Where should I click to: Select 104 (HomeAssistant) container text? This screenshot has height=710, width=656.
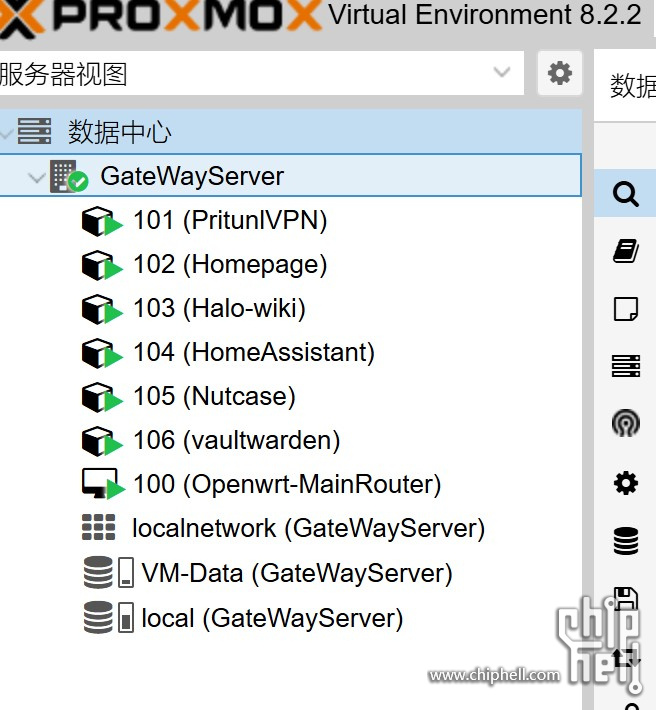pos(254,352)
